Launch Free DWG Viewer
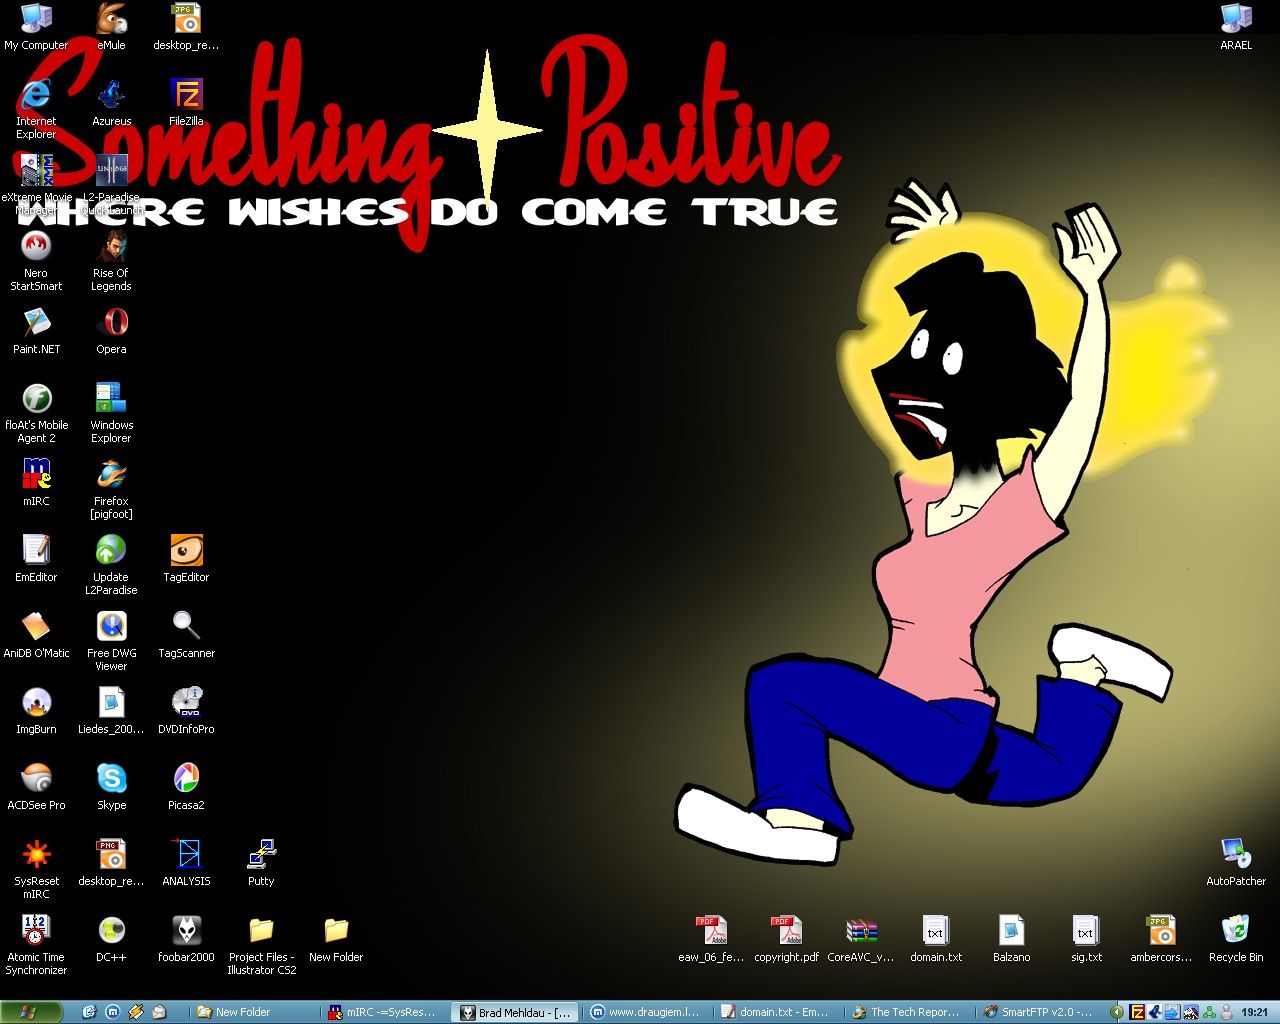Viewport: 1280px width, 1024px height. coord(111,640)
